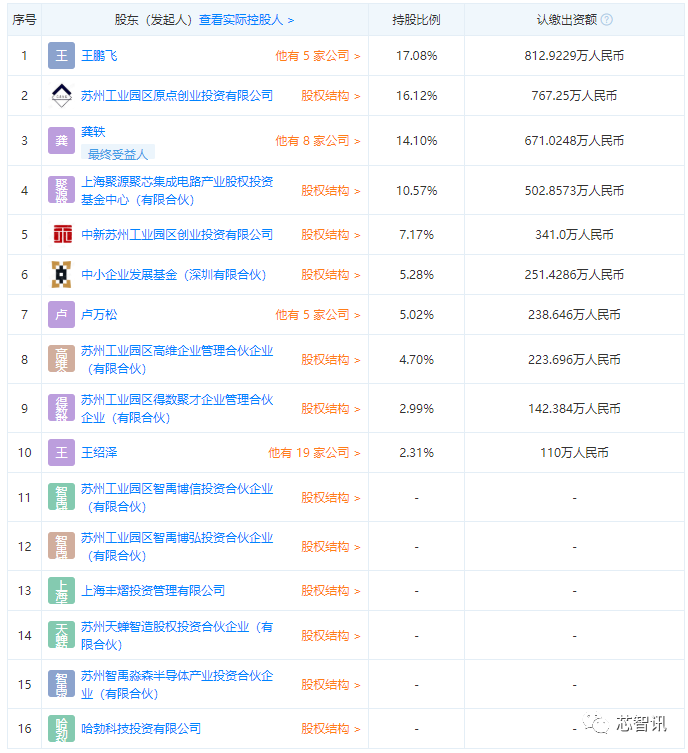Click the 持股比例 column header
Viewport: 688px width, 753px height.
tap(416, 20)
